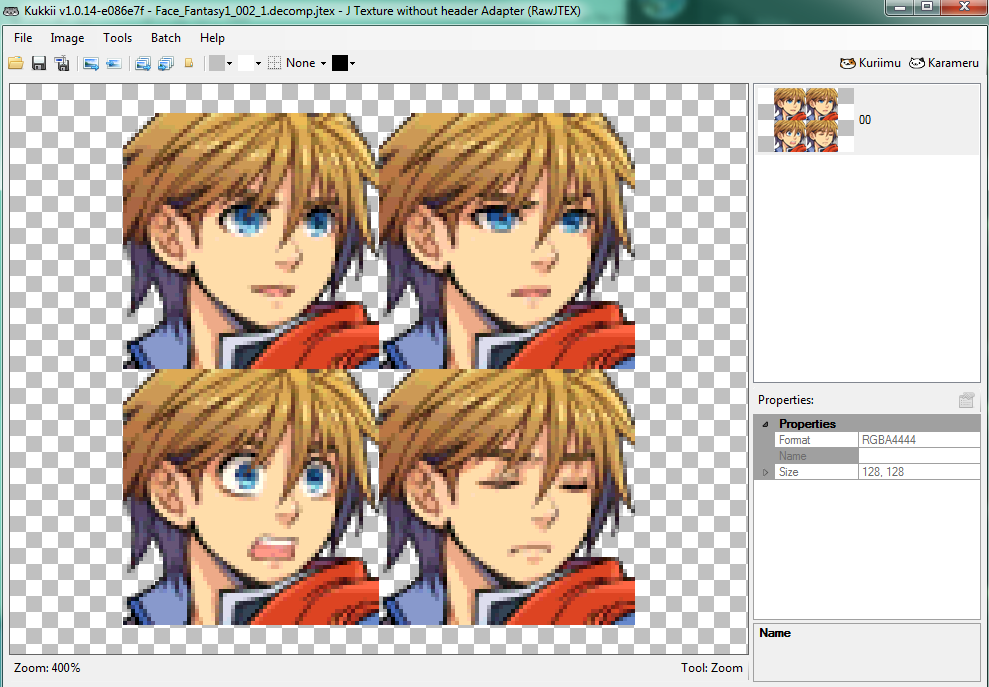This screenshot has height=687, width=989.
Task: Open the gray grid color dropdown arrow
Action: pyautogui.click(x=229, y=63)
